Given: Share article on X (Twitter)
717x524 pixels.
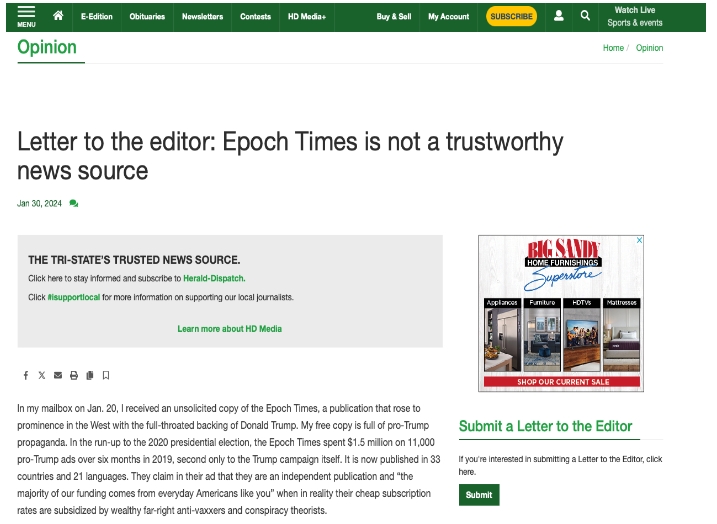Looking at the screenshot, I should click(x=42, y=375).
